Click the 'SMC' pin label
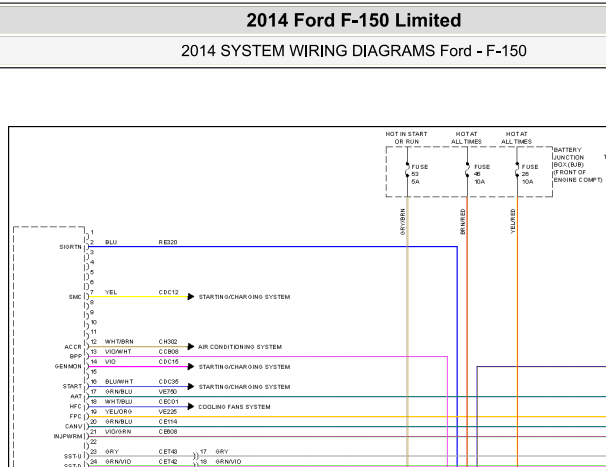This screenshot has height=467, width=606. tap(75, 297)
